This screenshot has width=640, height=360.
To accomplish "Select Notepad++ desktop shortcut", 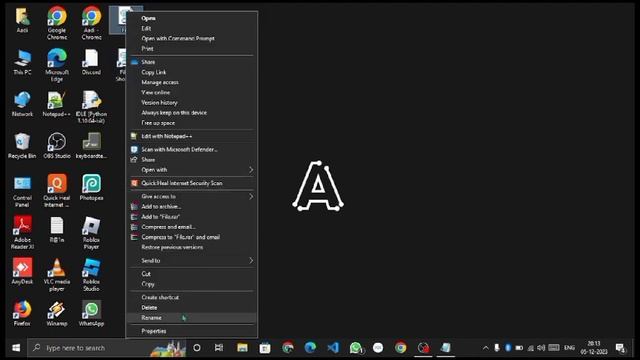I will pyautogui.click(x=57, y=104).
